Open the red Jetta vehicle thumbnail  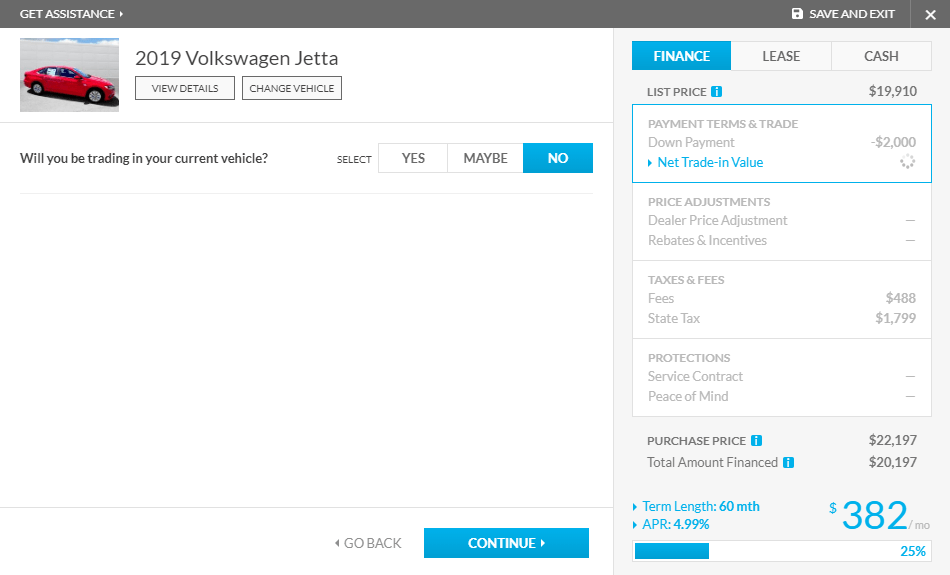69,75
